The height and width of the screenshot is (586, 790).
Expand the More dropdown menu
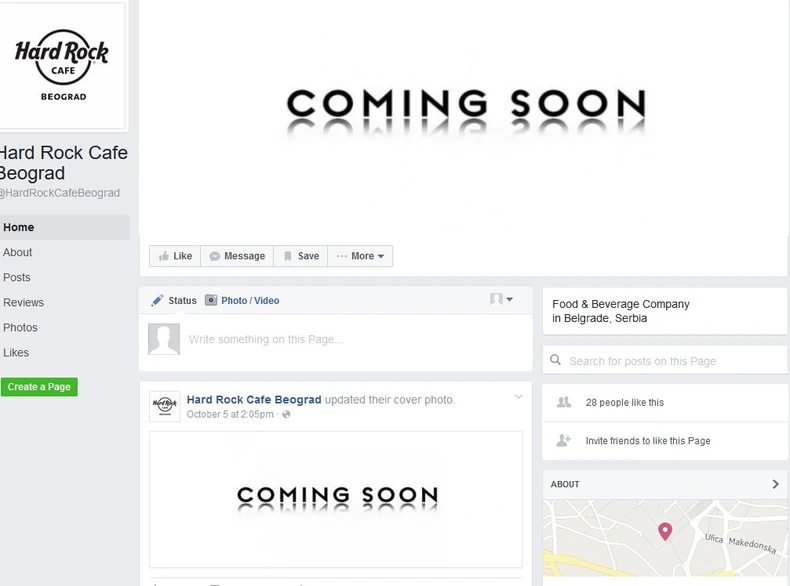click(x=360, y=256)
